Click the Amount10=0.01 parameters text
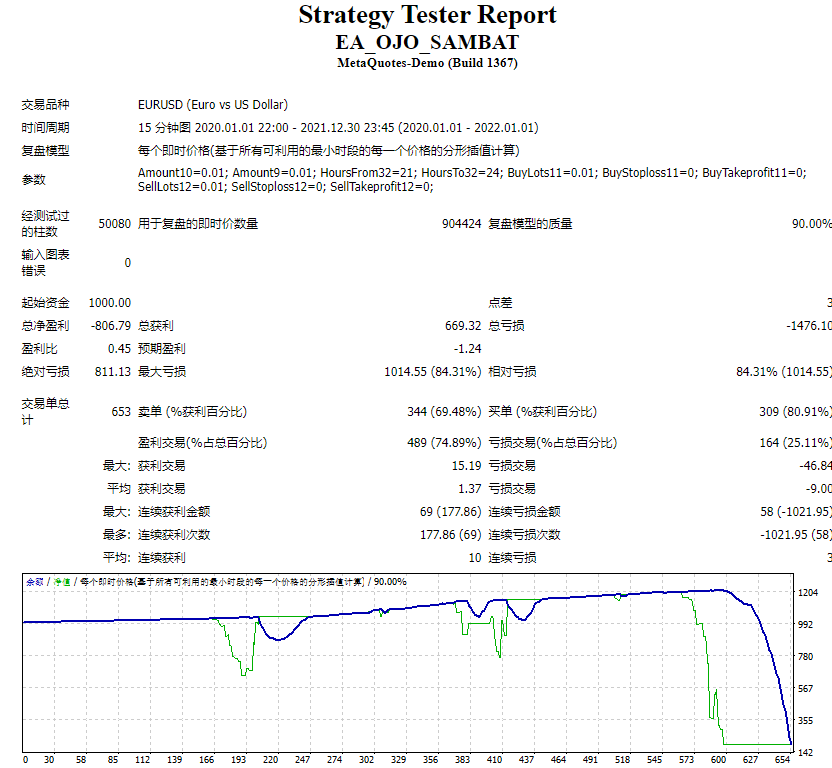This screenshot has height=768, width=832. 472,179
